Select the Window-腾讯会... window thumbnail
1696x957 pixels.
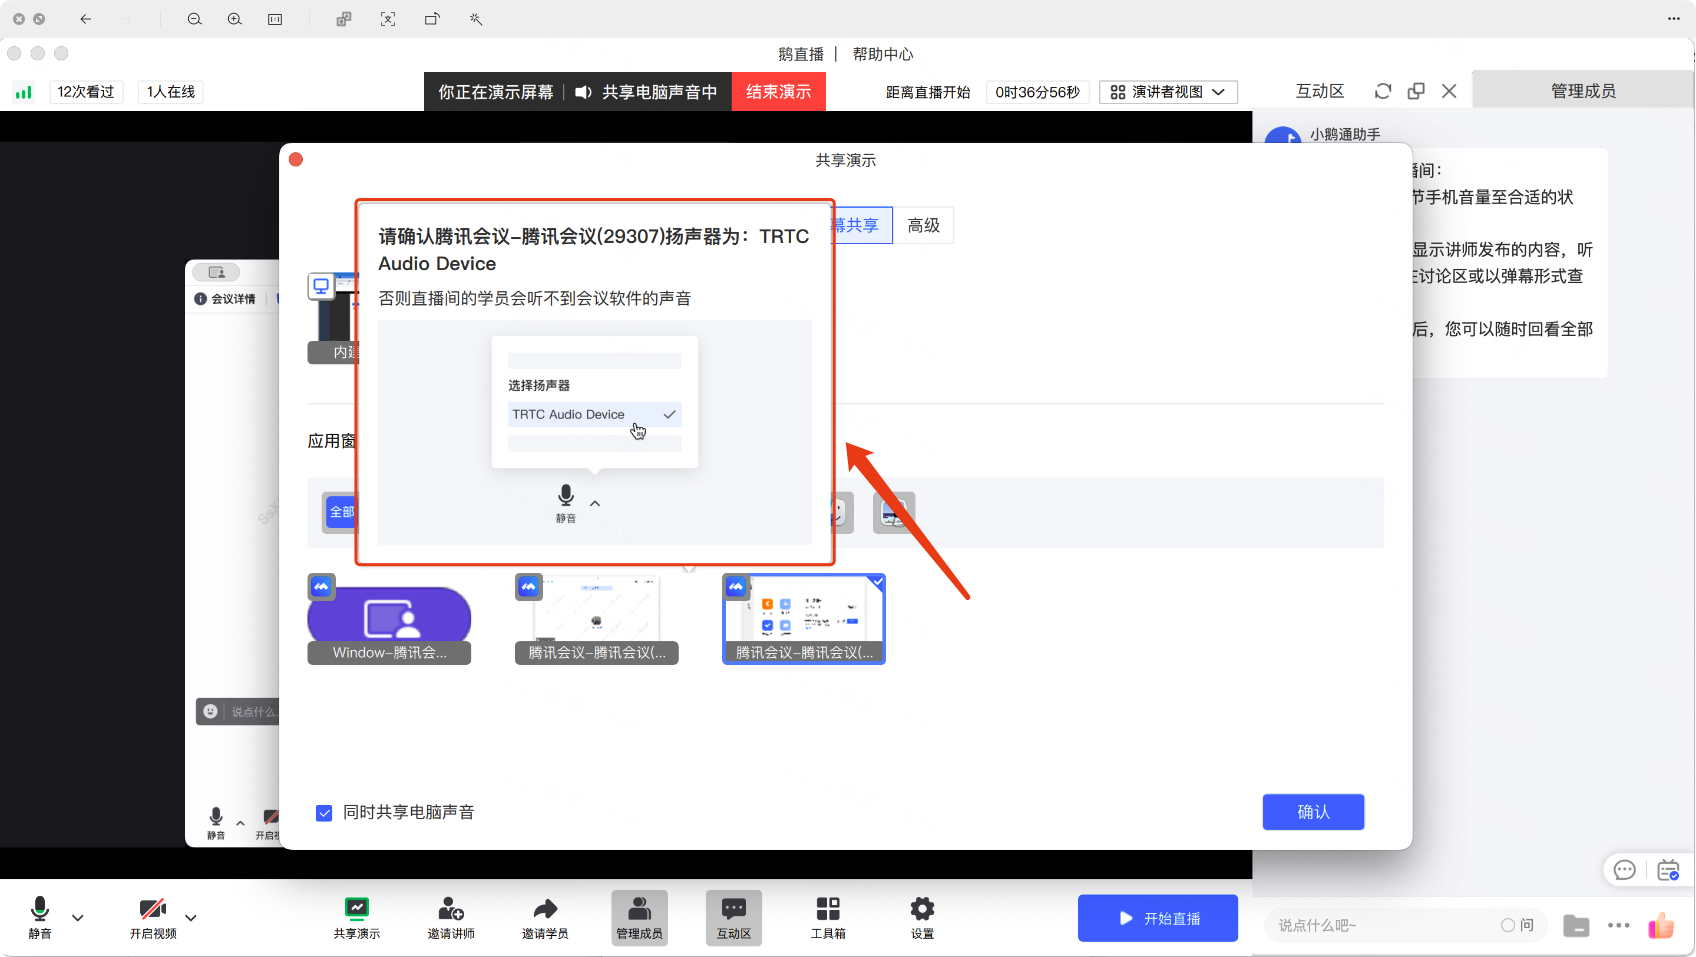click(x=389, y=619)
